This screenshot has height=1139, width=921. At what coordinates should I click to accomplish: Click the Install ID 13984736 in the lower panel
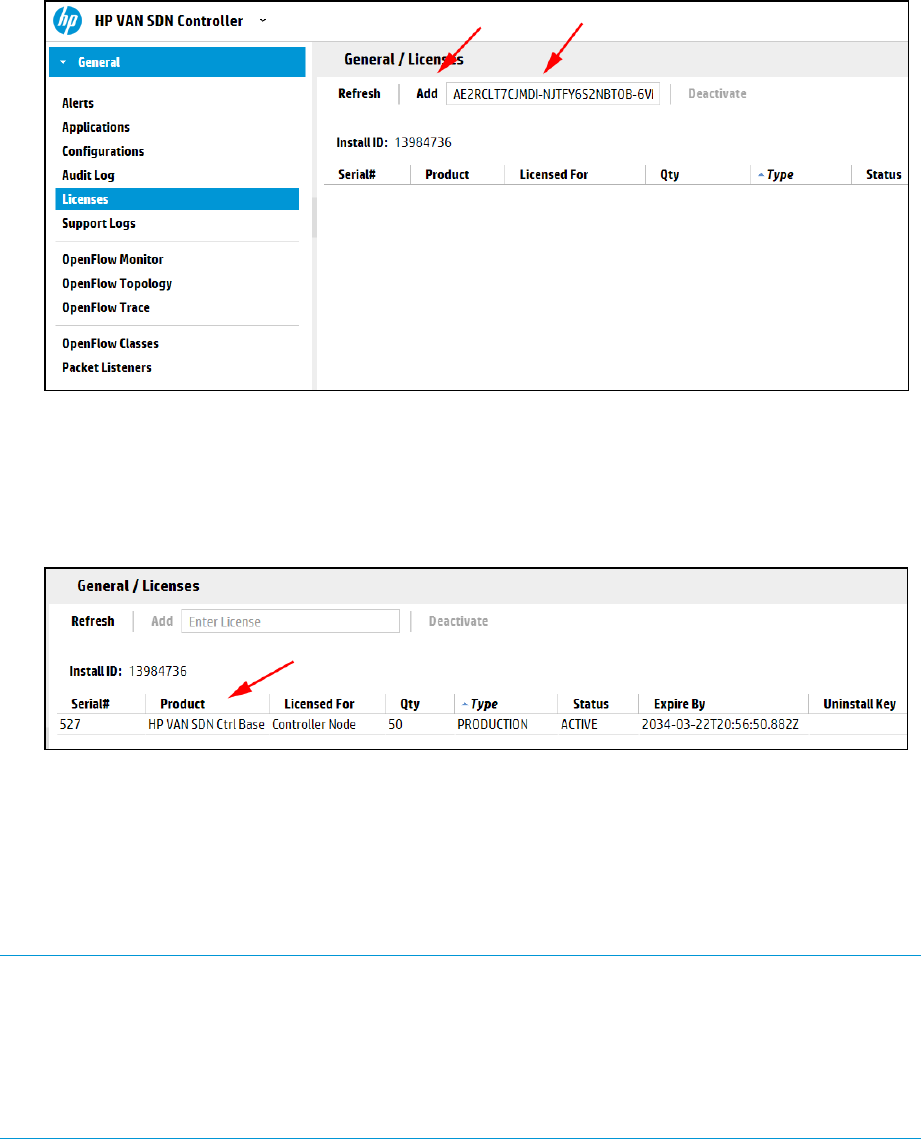click(158, 671)
